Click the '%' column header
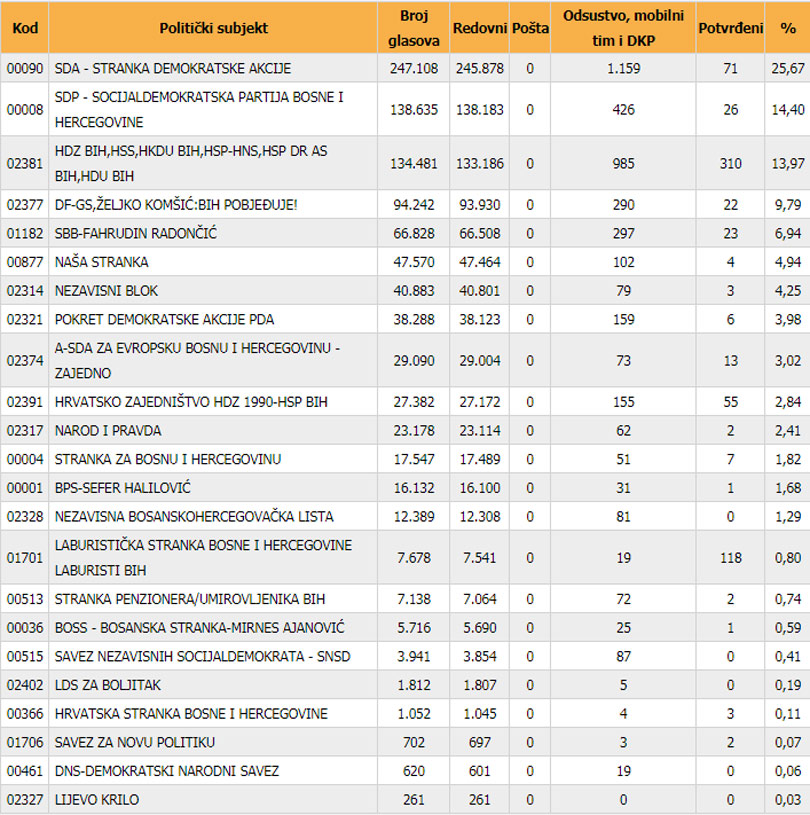The height and width of the screenshot is (815, 810). (788, 28)
